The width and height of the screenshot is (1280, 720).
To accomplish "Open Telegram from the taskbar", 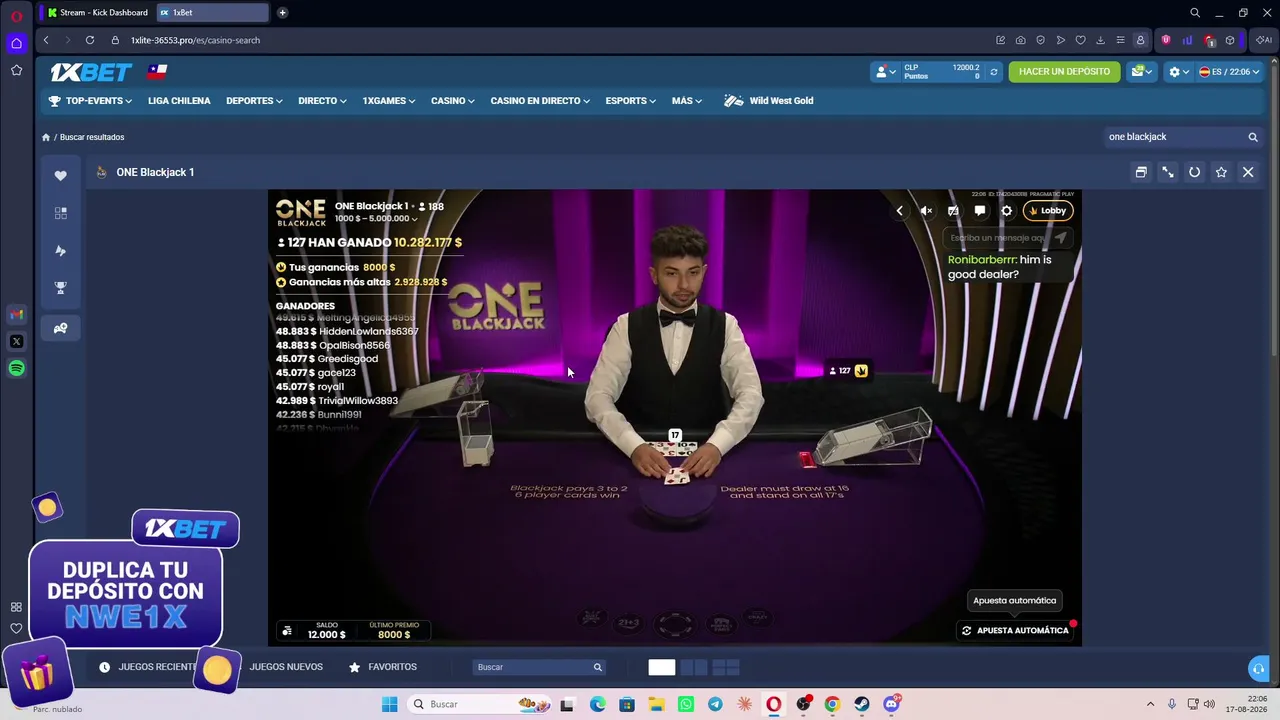I will pyautogui.click(x=715, y=704).
